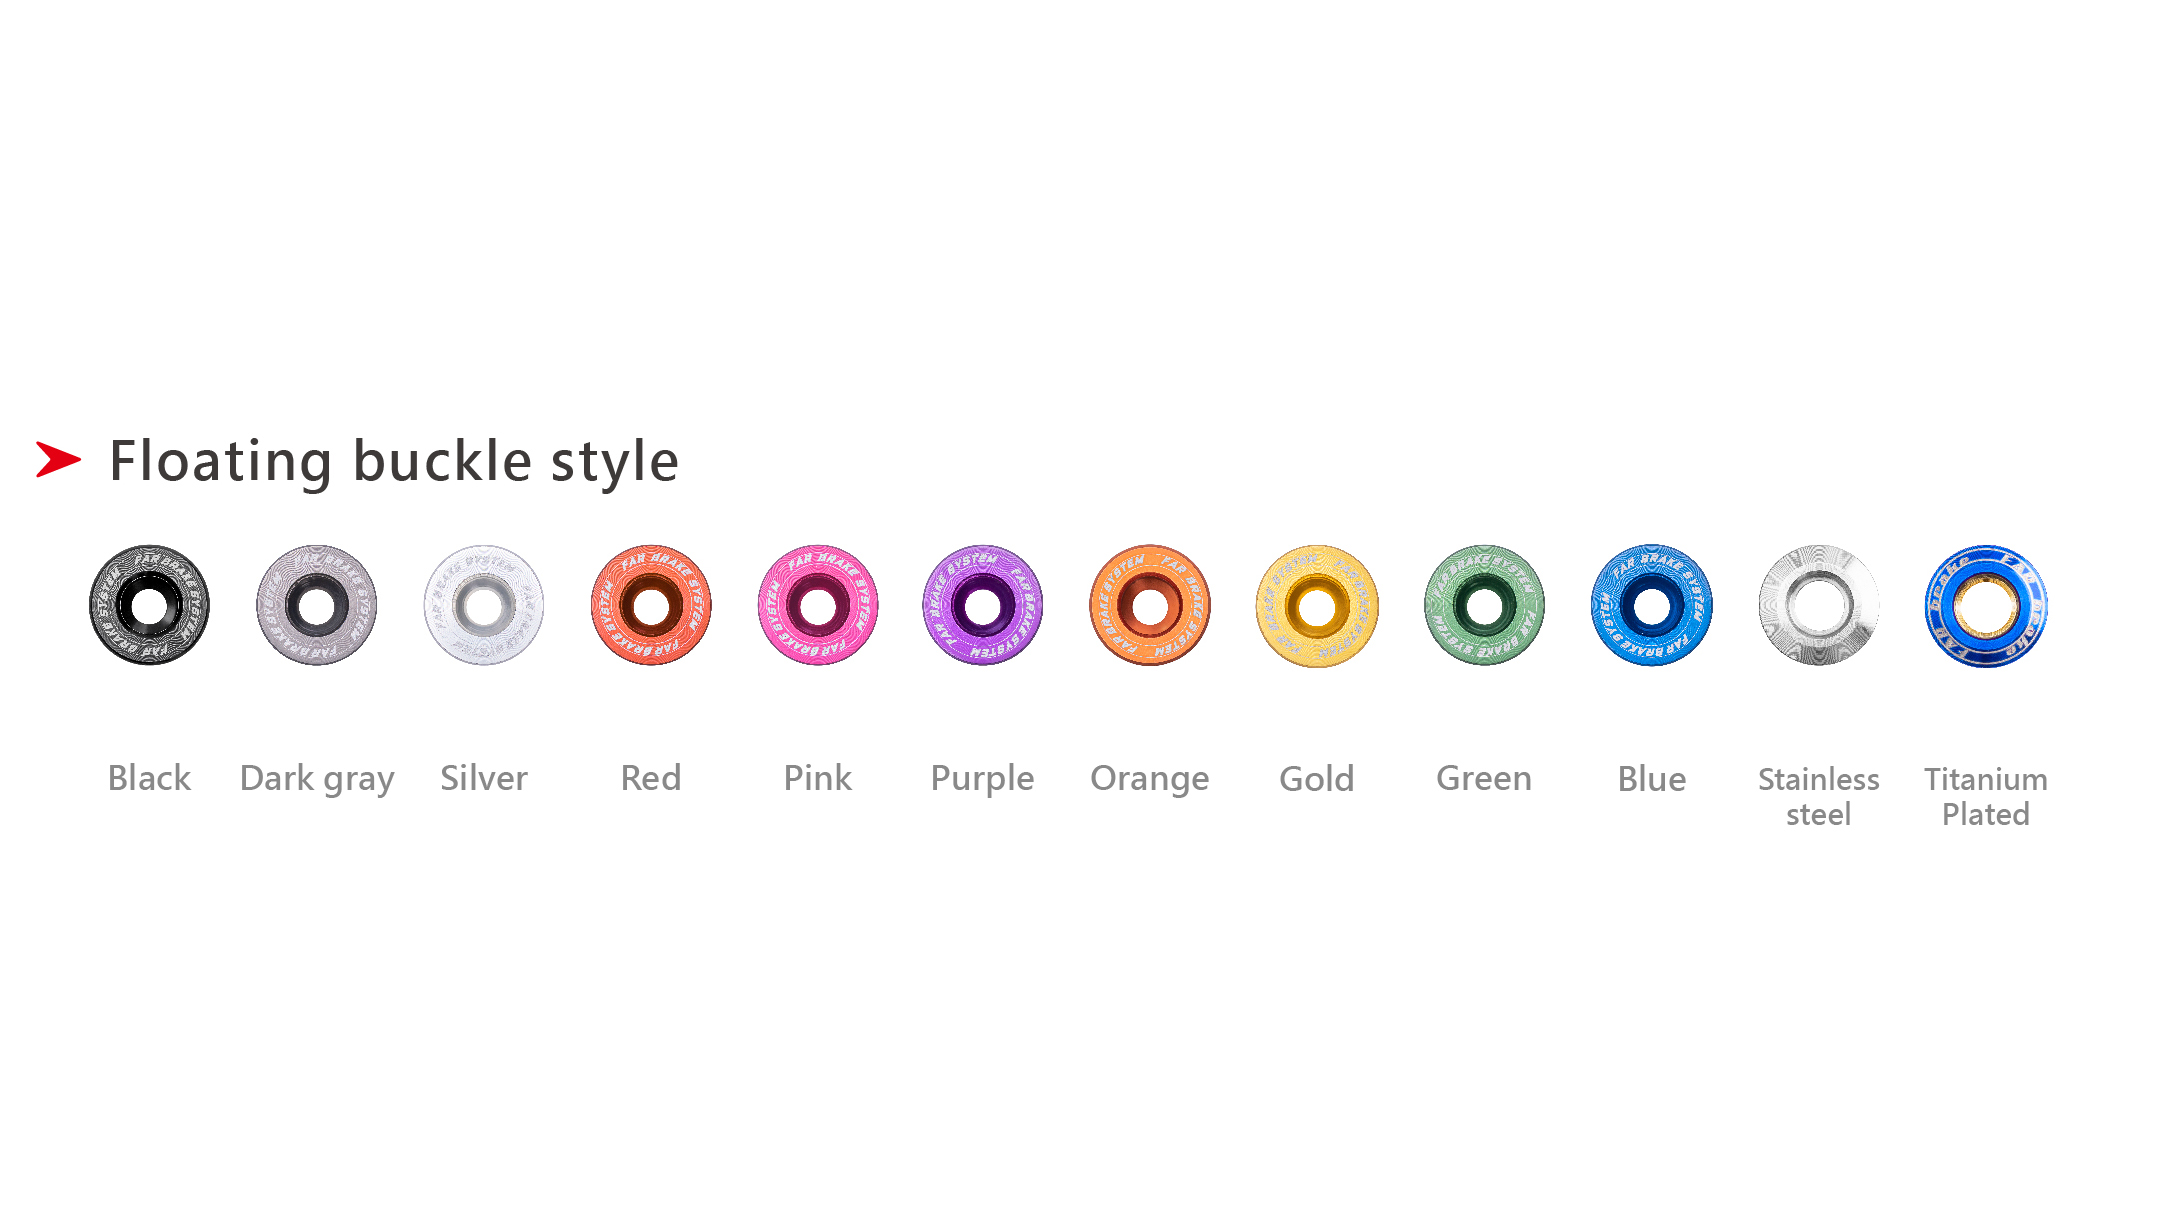Choose the Pink floating buckle
The width and height of the screenshot is (2158, 1215).
click(x=818, y=605)
